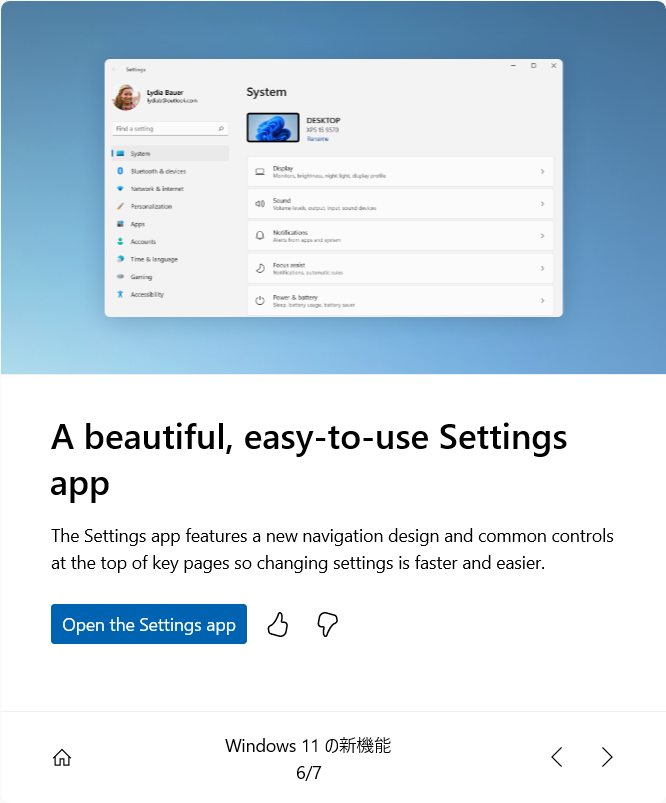Click the Settings app preview image

tap(333, 187)
